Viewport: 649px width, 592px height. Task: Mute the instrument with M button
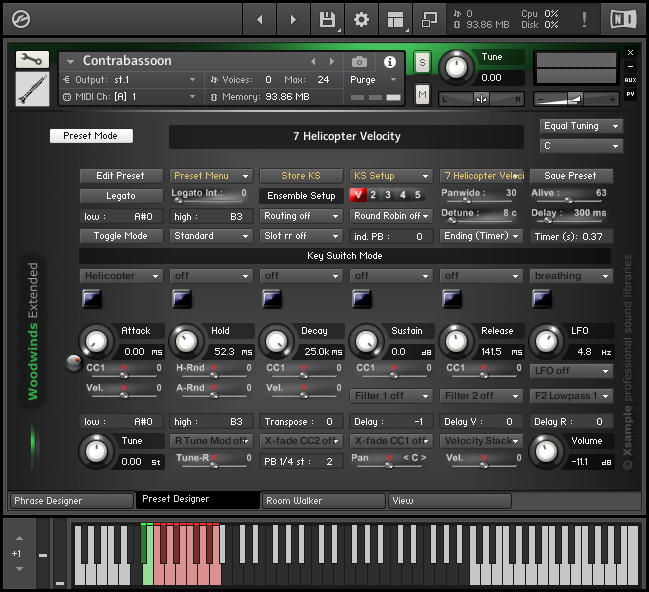[422, 95]
